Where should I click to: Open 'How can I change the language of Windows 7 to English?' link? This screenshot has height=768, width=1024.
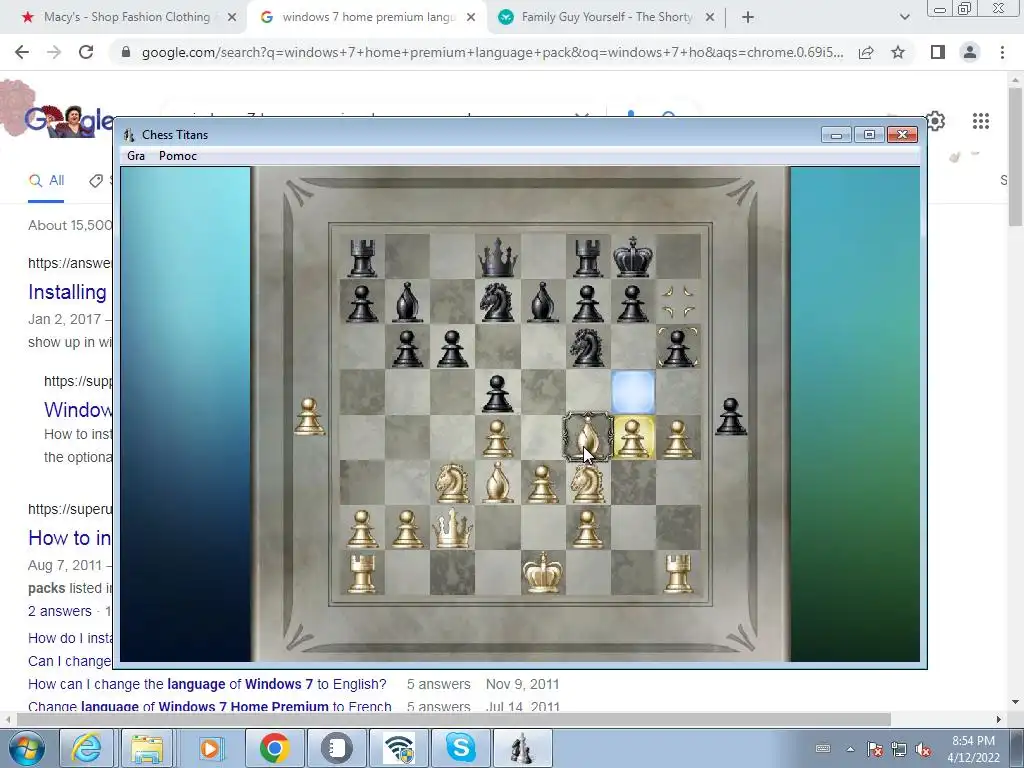tap(207, 684)
